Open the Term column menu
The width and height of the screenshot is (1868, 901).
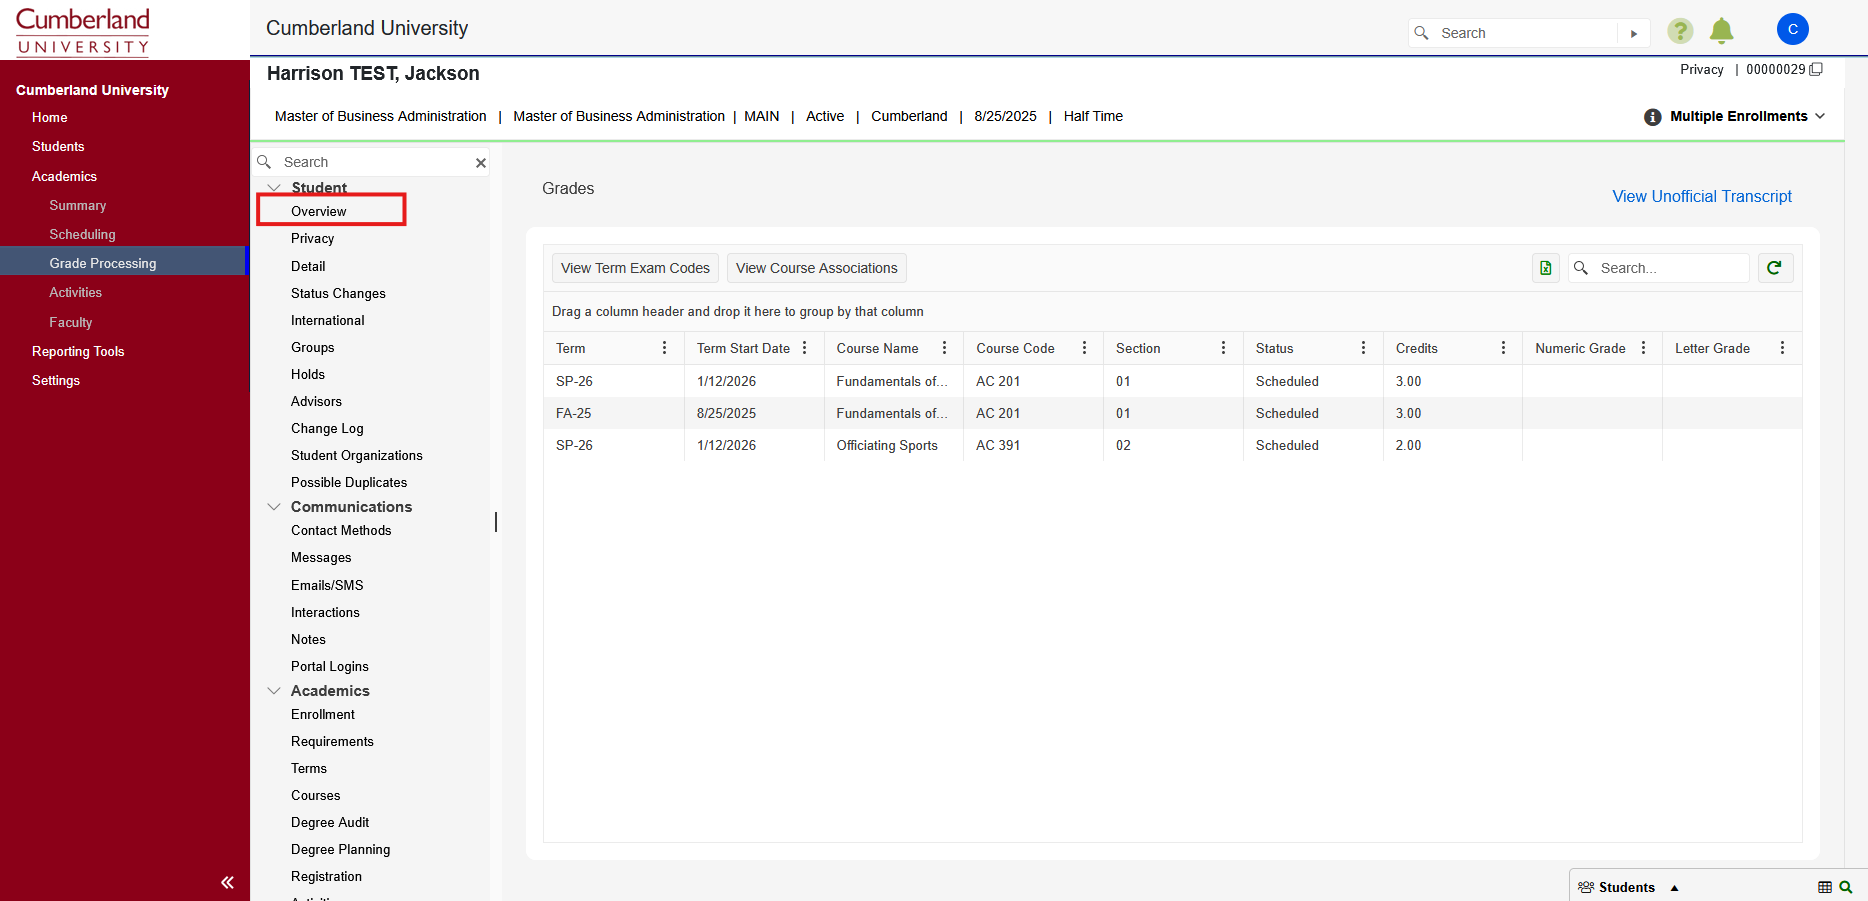point(664,348)
